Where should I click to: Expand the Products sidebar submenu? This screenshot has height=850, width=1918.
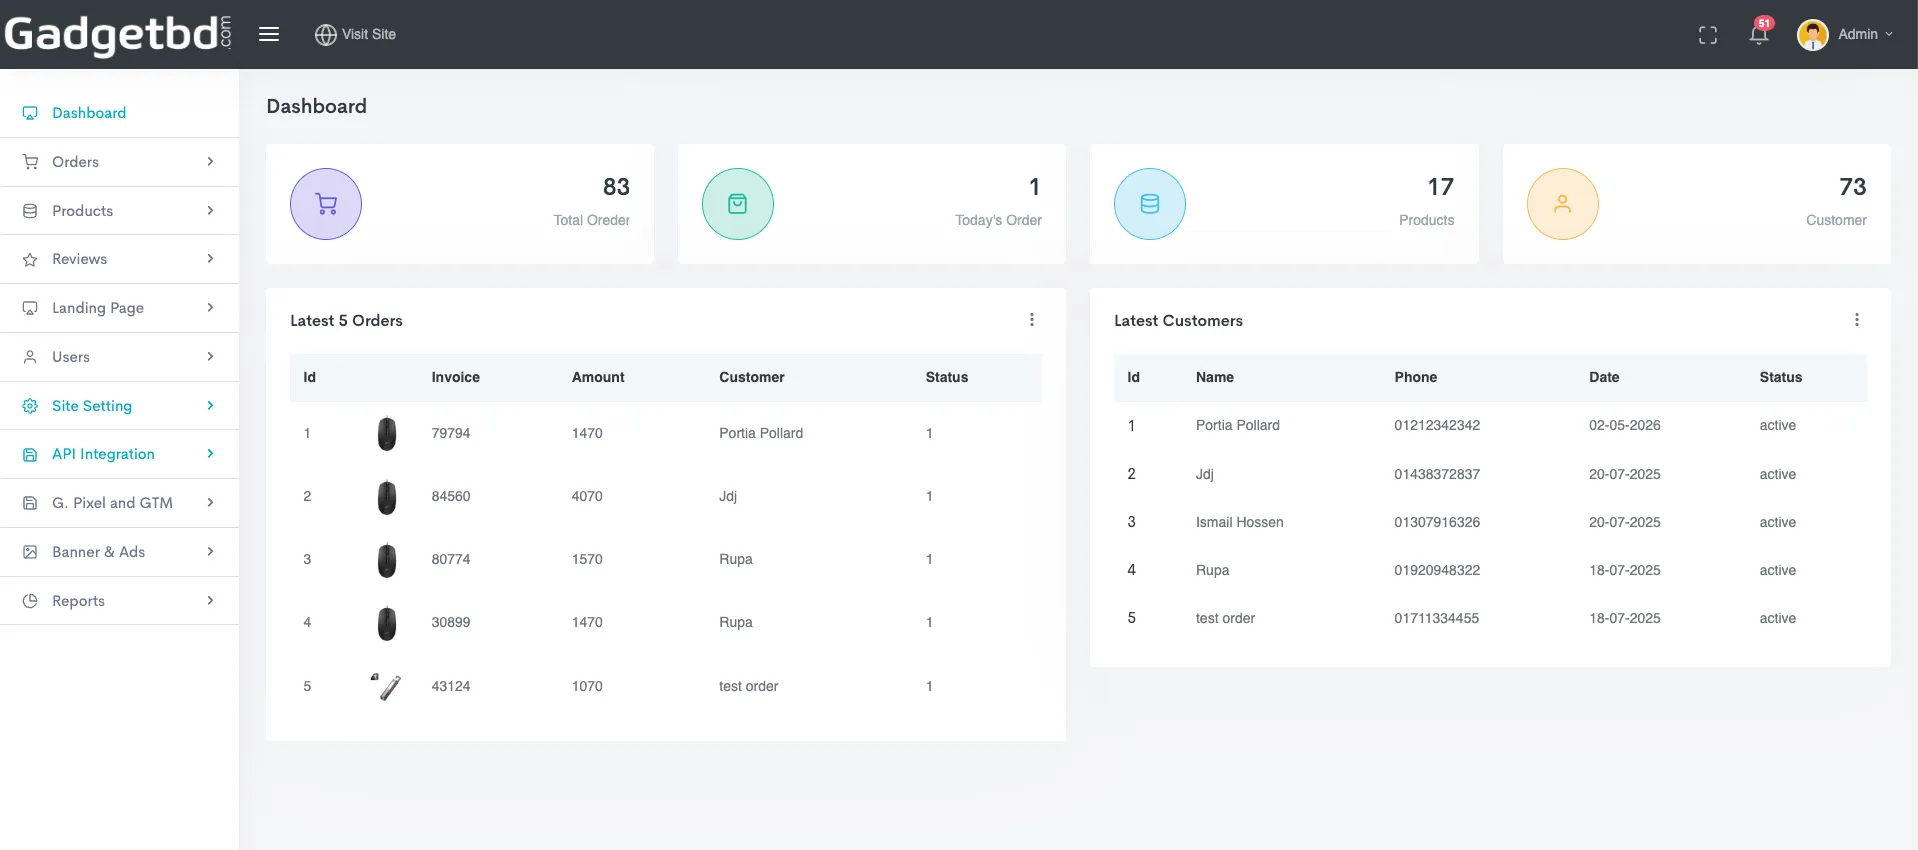[x=119, y=211]
